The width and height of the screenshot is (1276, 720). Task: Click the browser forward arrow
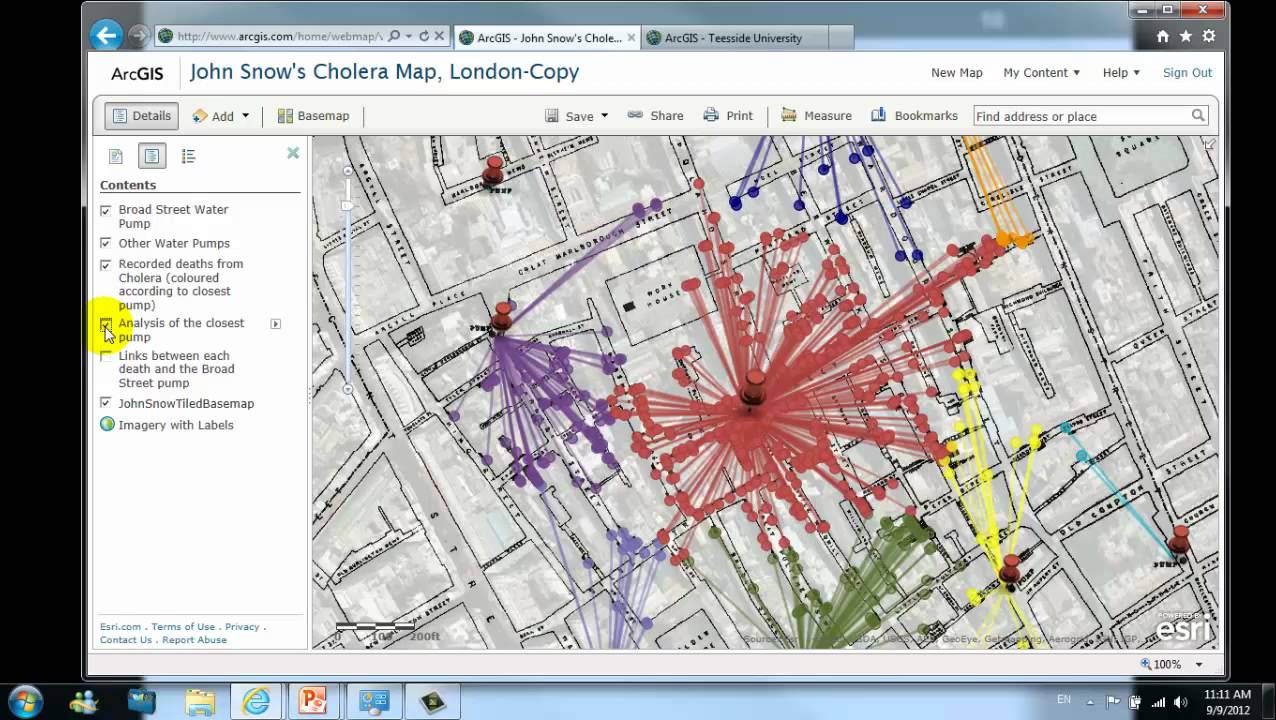coord(138,37)
